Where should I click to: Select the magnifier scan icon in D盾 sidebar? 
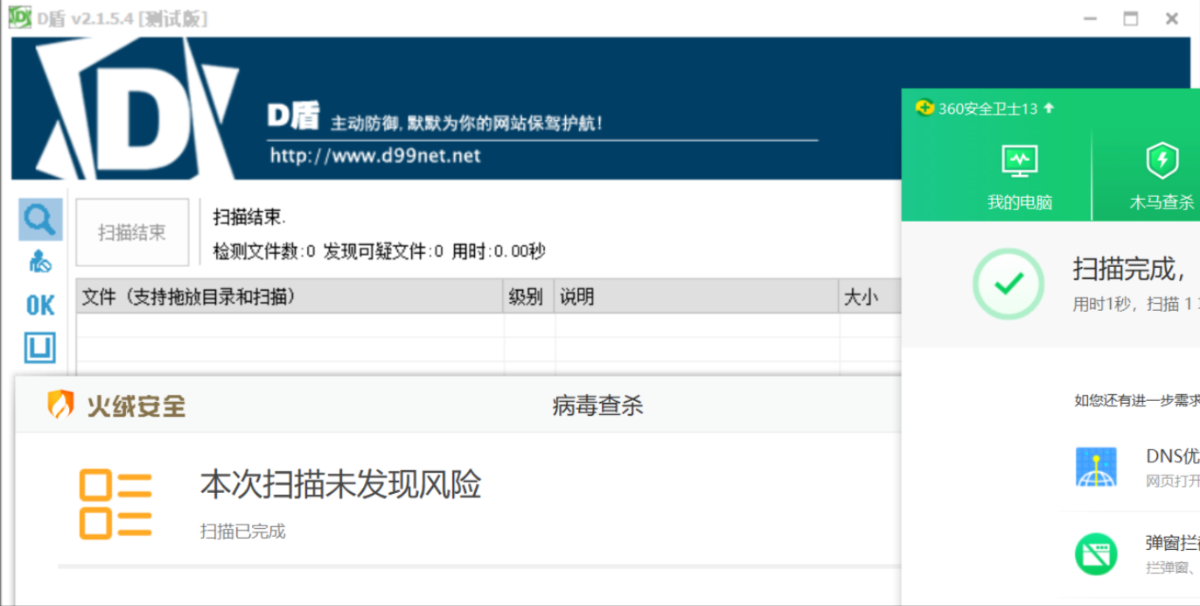(40, 219)
